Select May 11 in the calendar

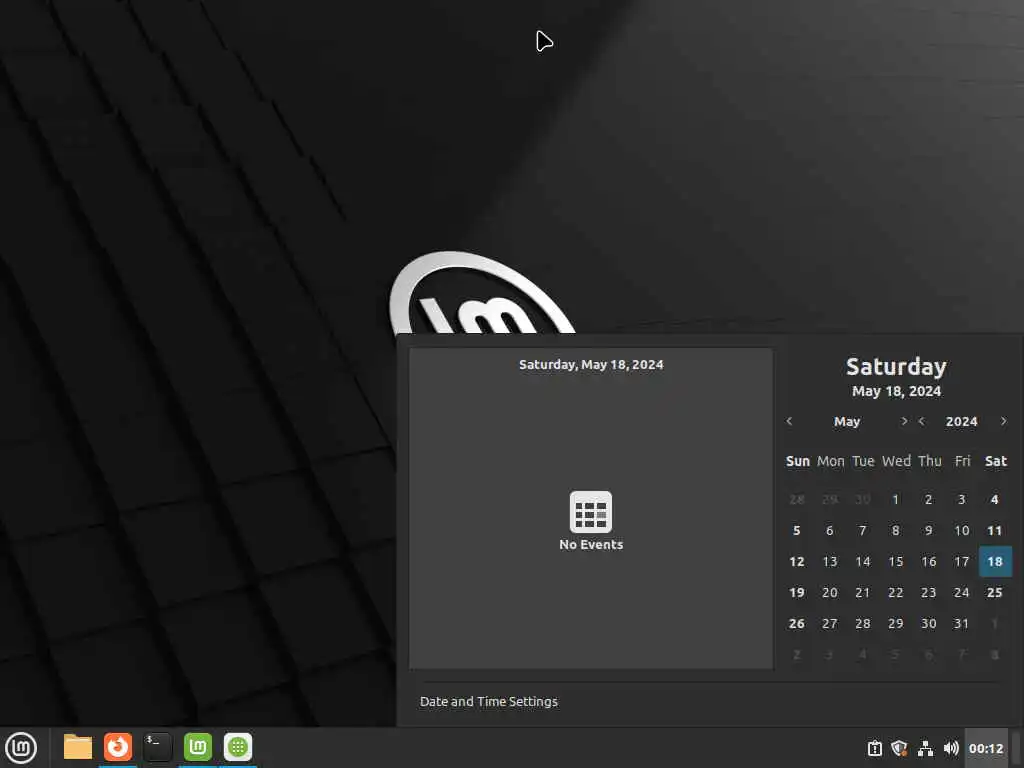coord(995,530)
